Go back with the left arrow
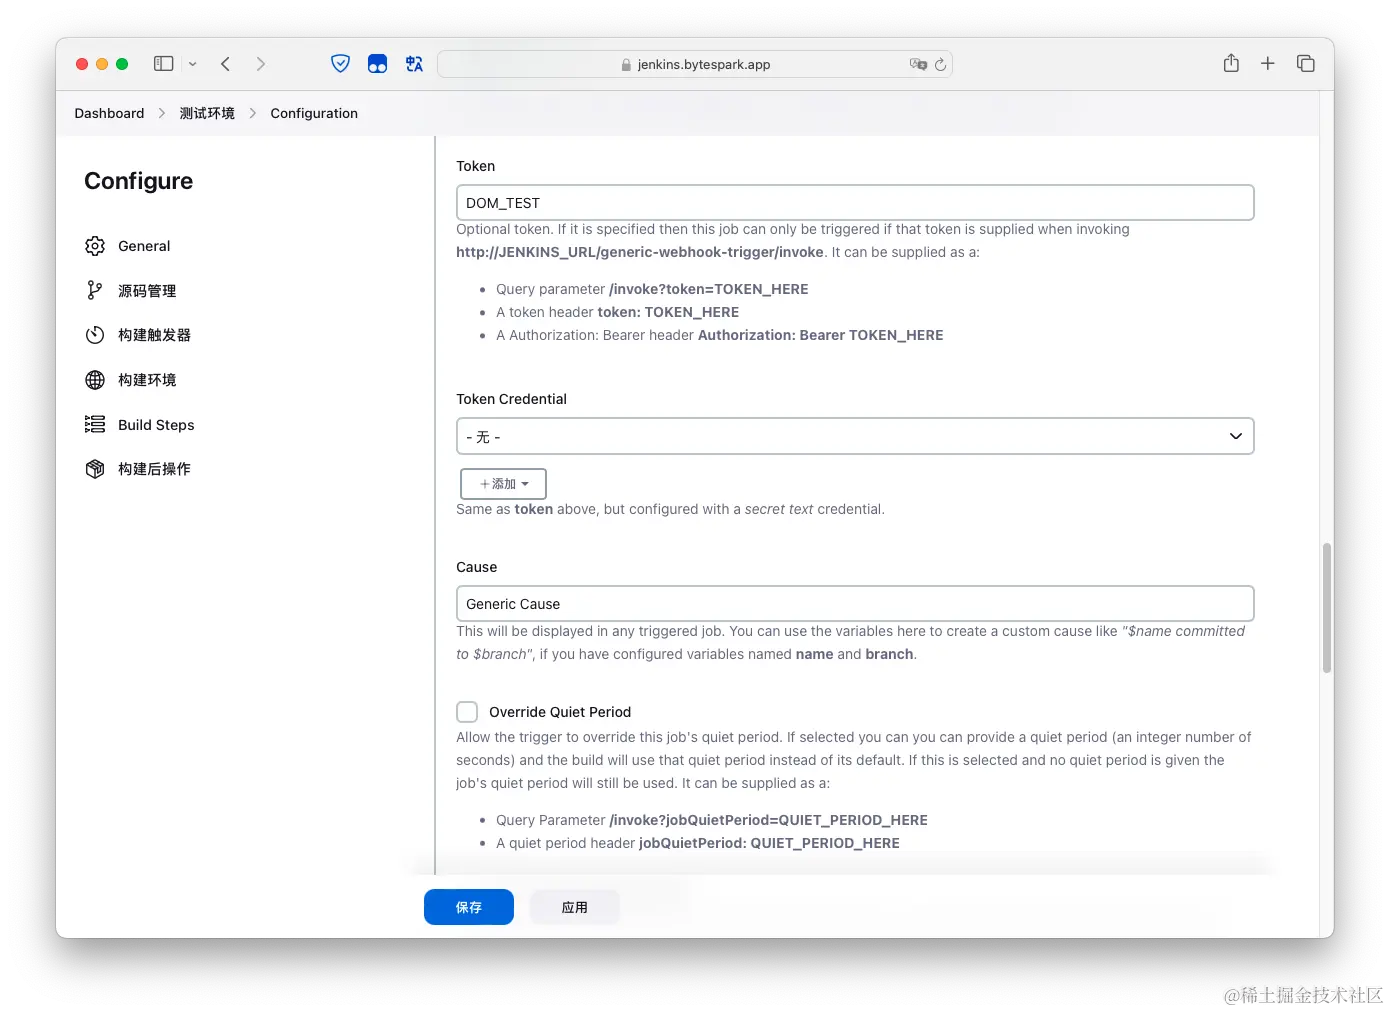The width and height of the screenshot is (1390, 1012). pos(226,64)
